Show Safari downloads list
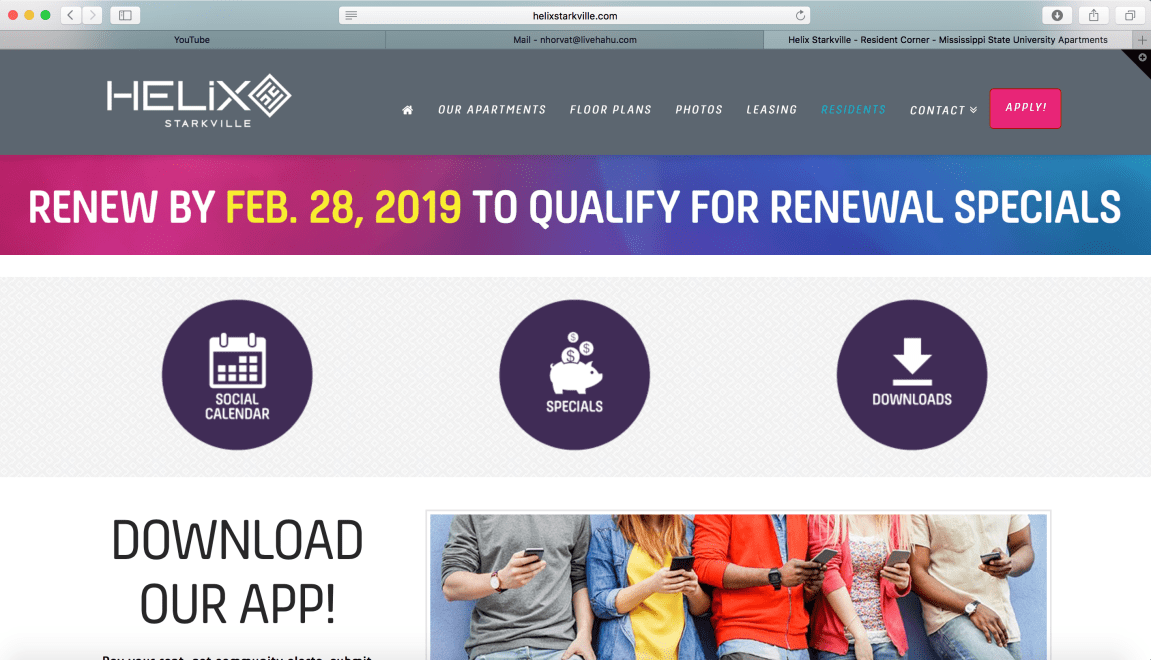 coord(1057,15)
